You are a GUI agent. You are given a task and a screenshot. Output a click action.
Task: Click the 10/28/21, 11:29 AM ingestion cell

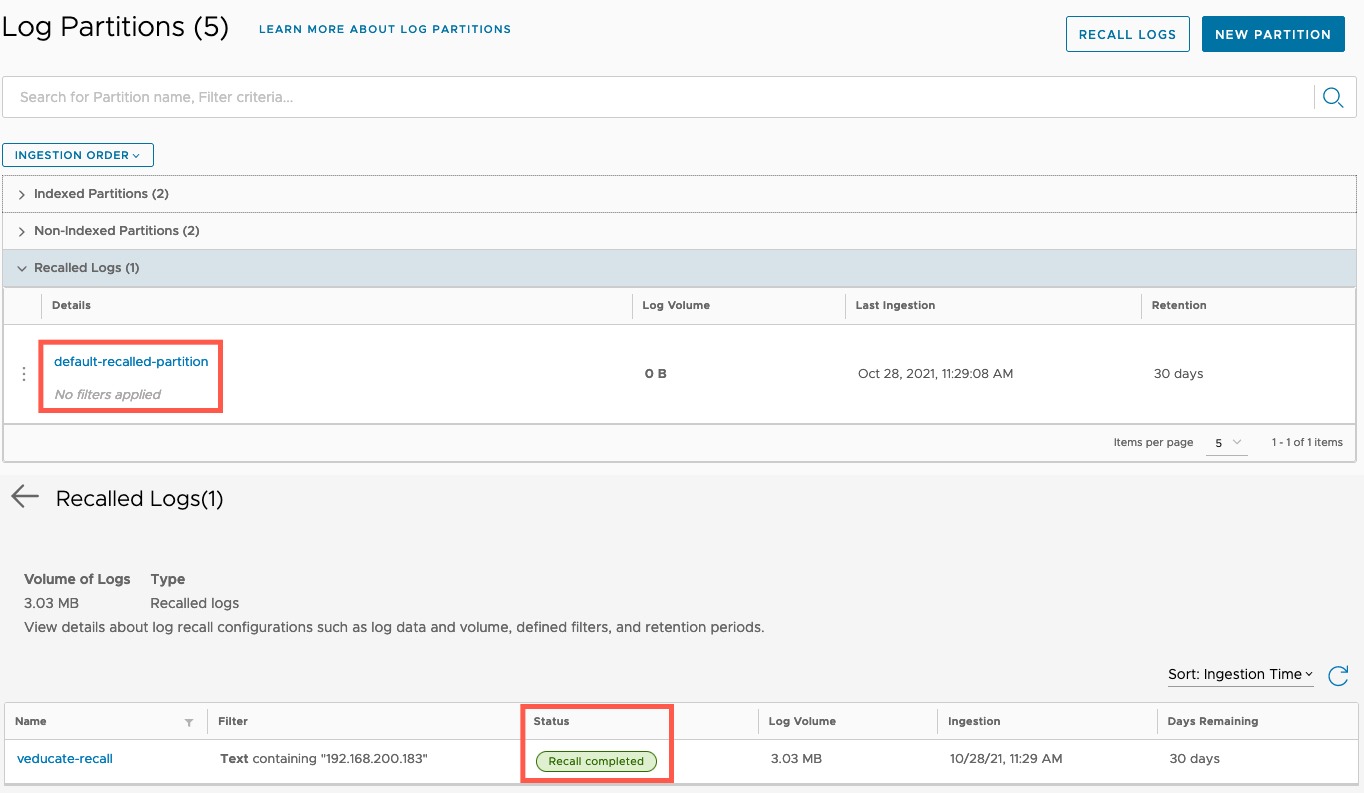click(1006, 759)
